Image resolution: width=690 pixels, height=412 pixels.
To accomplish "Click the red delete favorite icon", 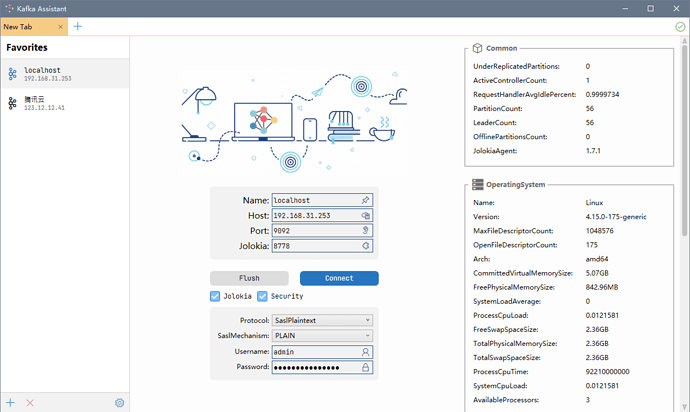I will click(30, 402).
